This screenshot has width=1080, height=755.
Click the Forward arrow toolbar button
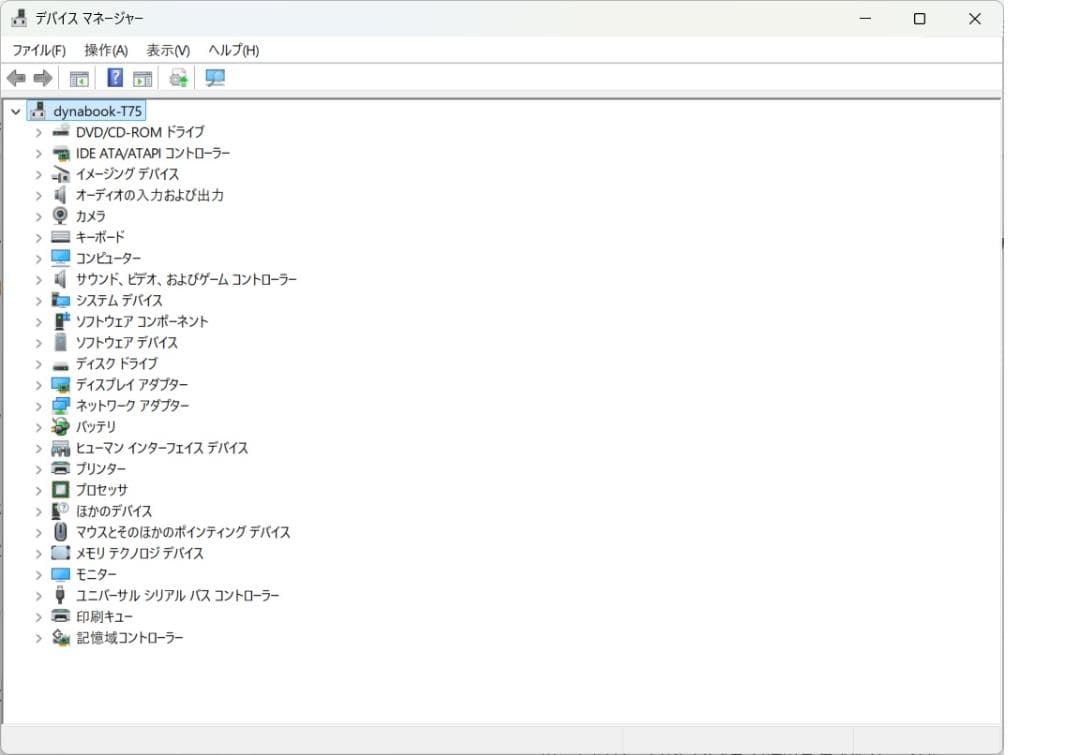(42, 78)
